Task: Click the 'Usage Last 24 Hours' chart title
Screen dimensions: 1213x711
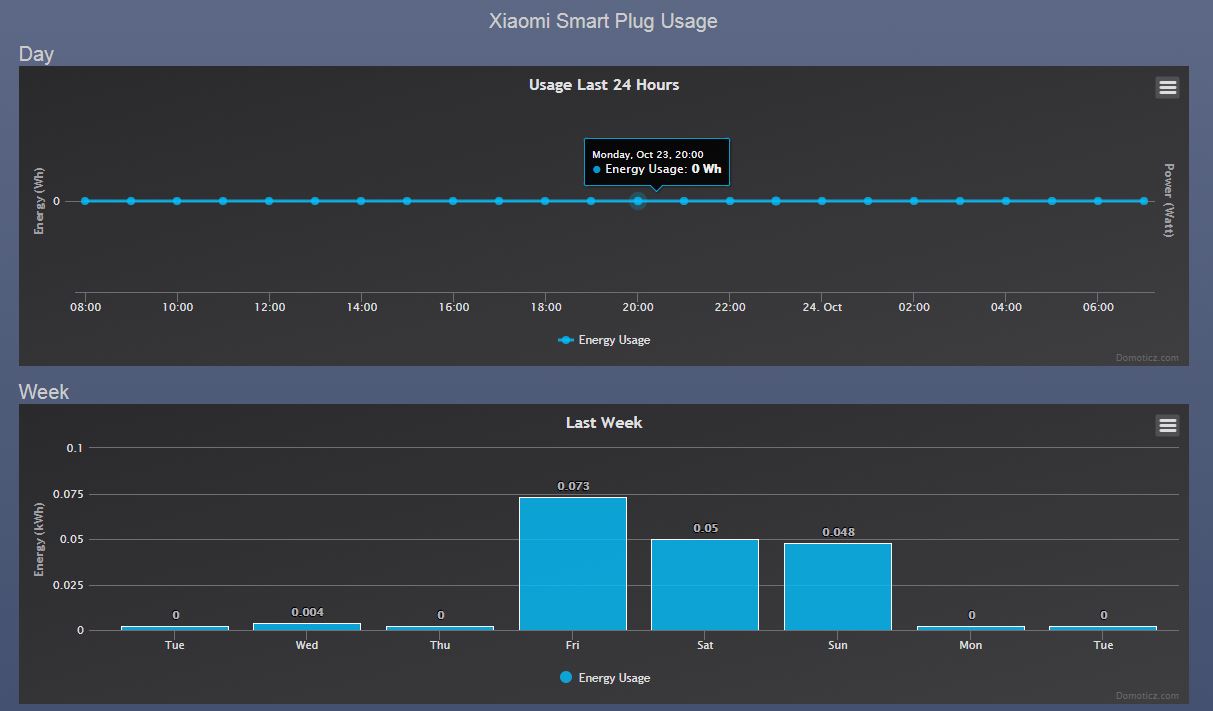Action: (604, 85)
